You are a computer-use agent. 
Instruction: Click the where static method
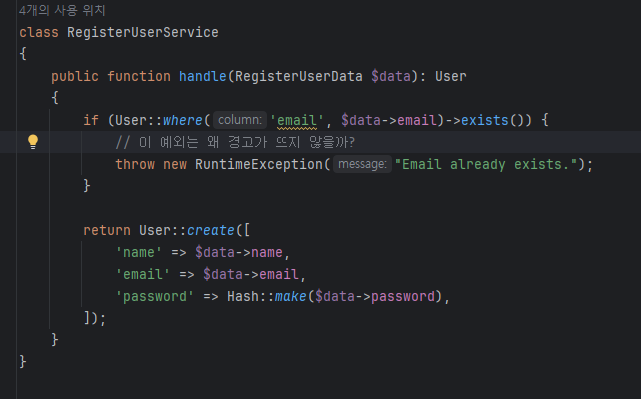pyautogui.click(x=182, y=121)
